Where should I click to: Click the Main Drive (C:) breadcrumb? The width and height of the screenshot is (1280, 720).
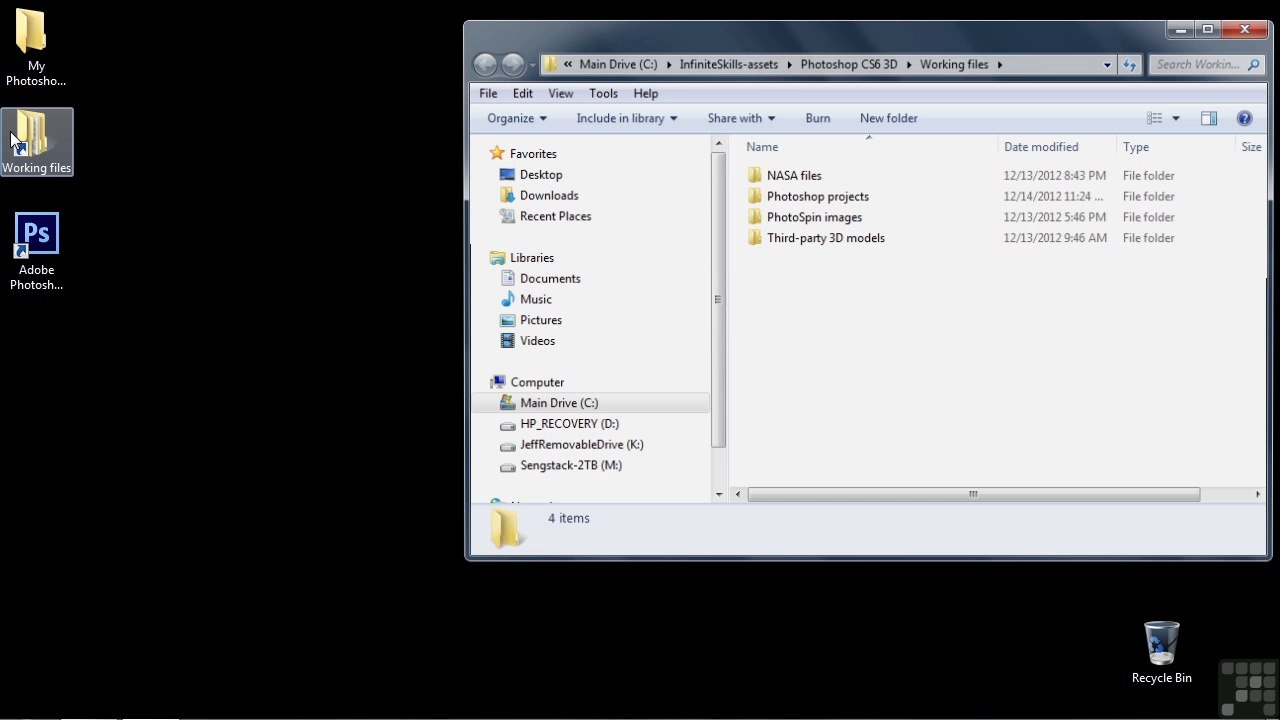point(618,64)
